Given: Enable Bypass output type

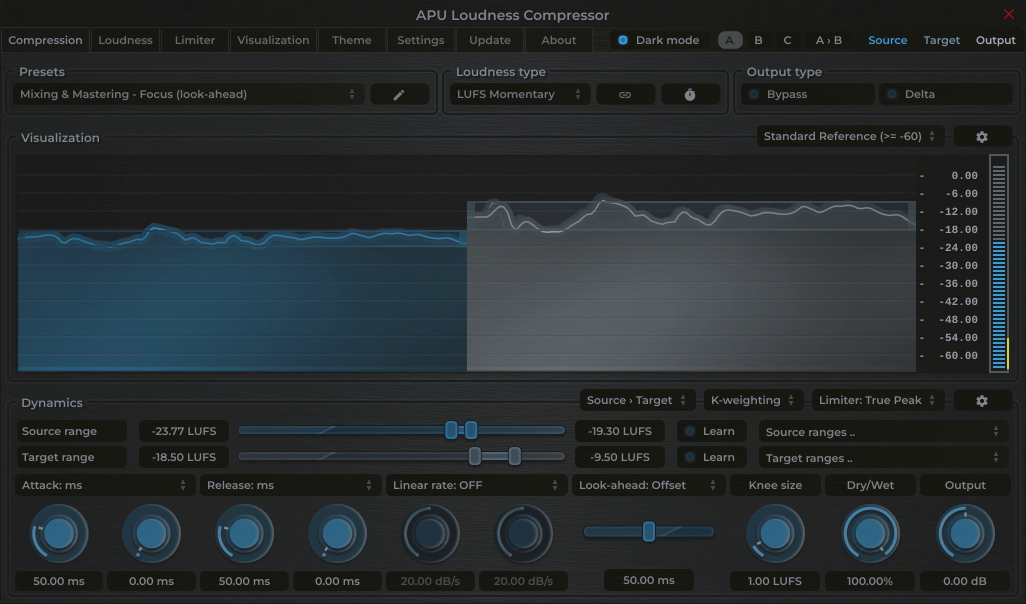Looking at the screenshot, I should tap(805, 93).
